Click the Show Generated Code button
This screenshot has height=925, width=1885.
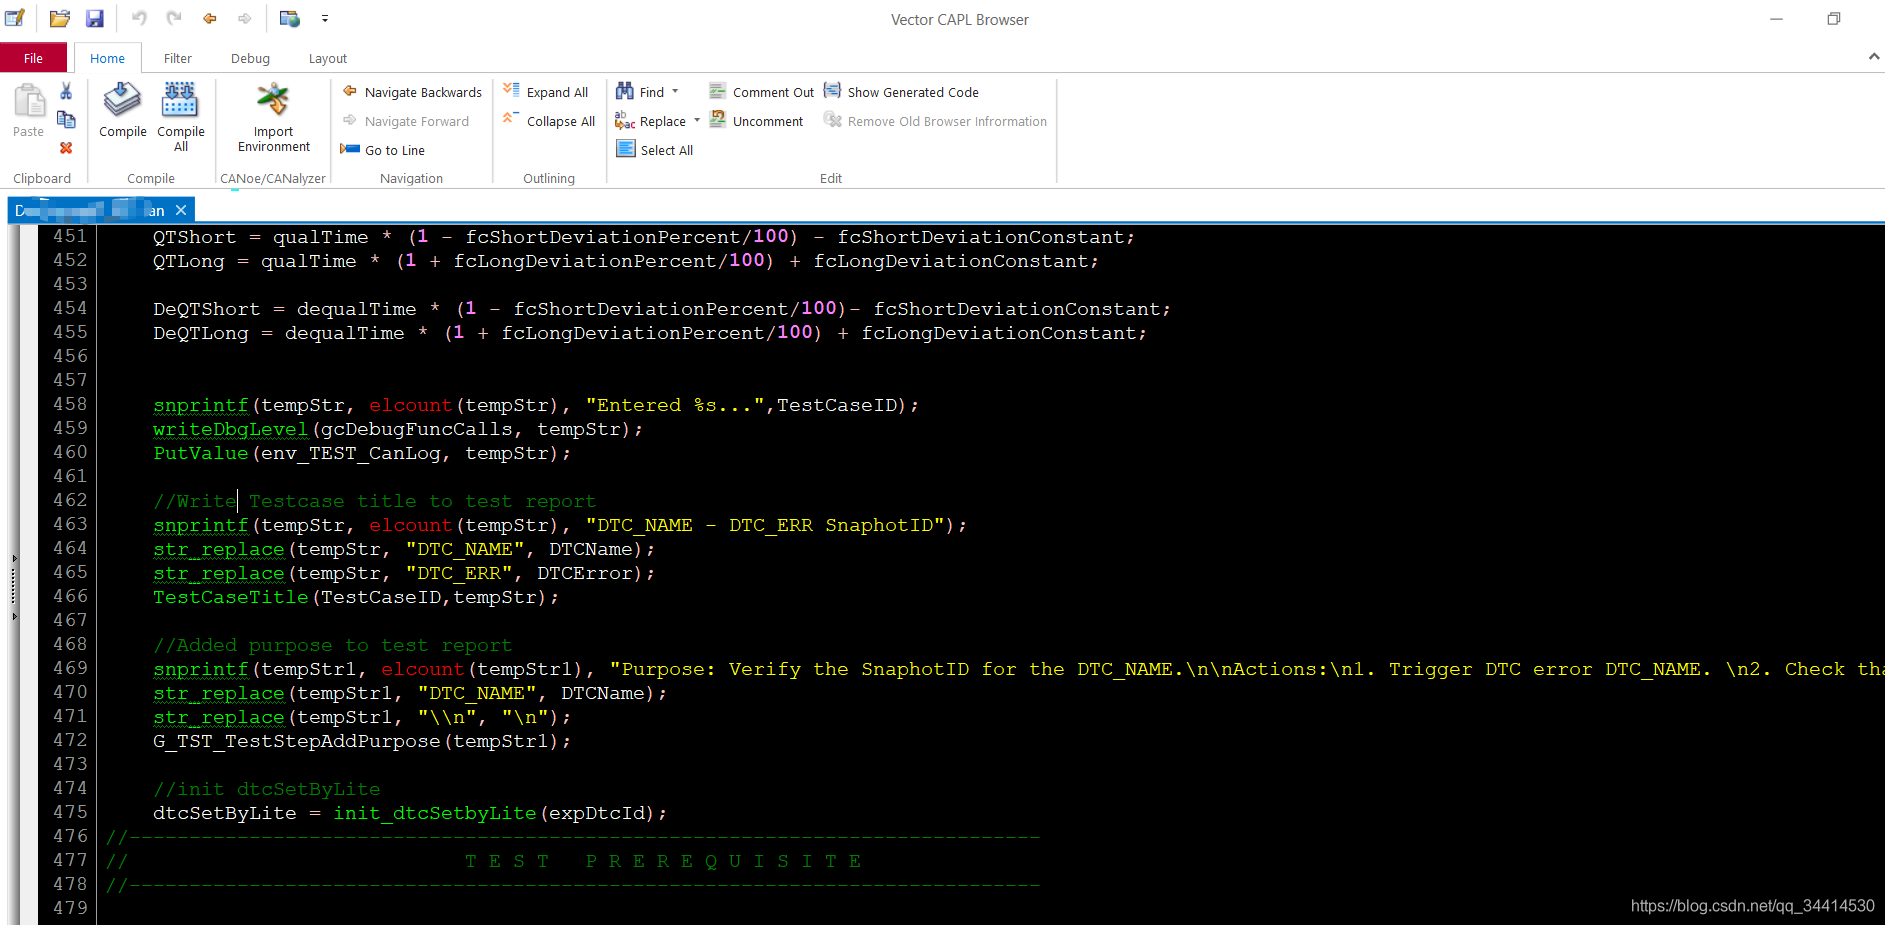[901, 92]
